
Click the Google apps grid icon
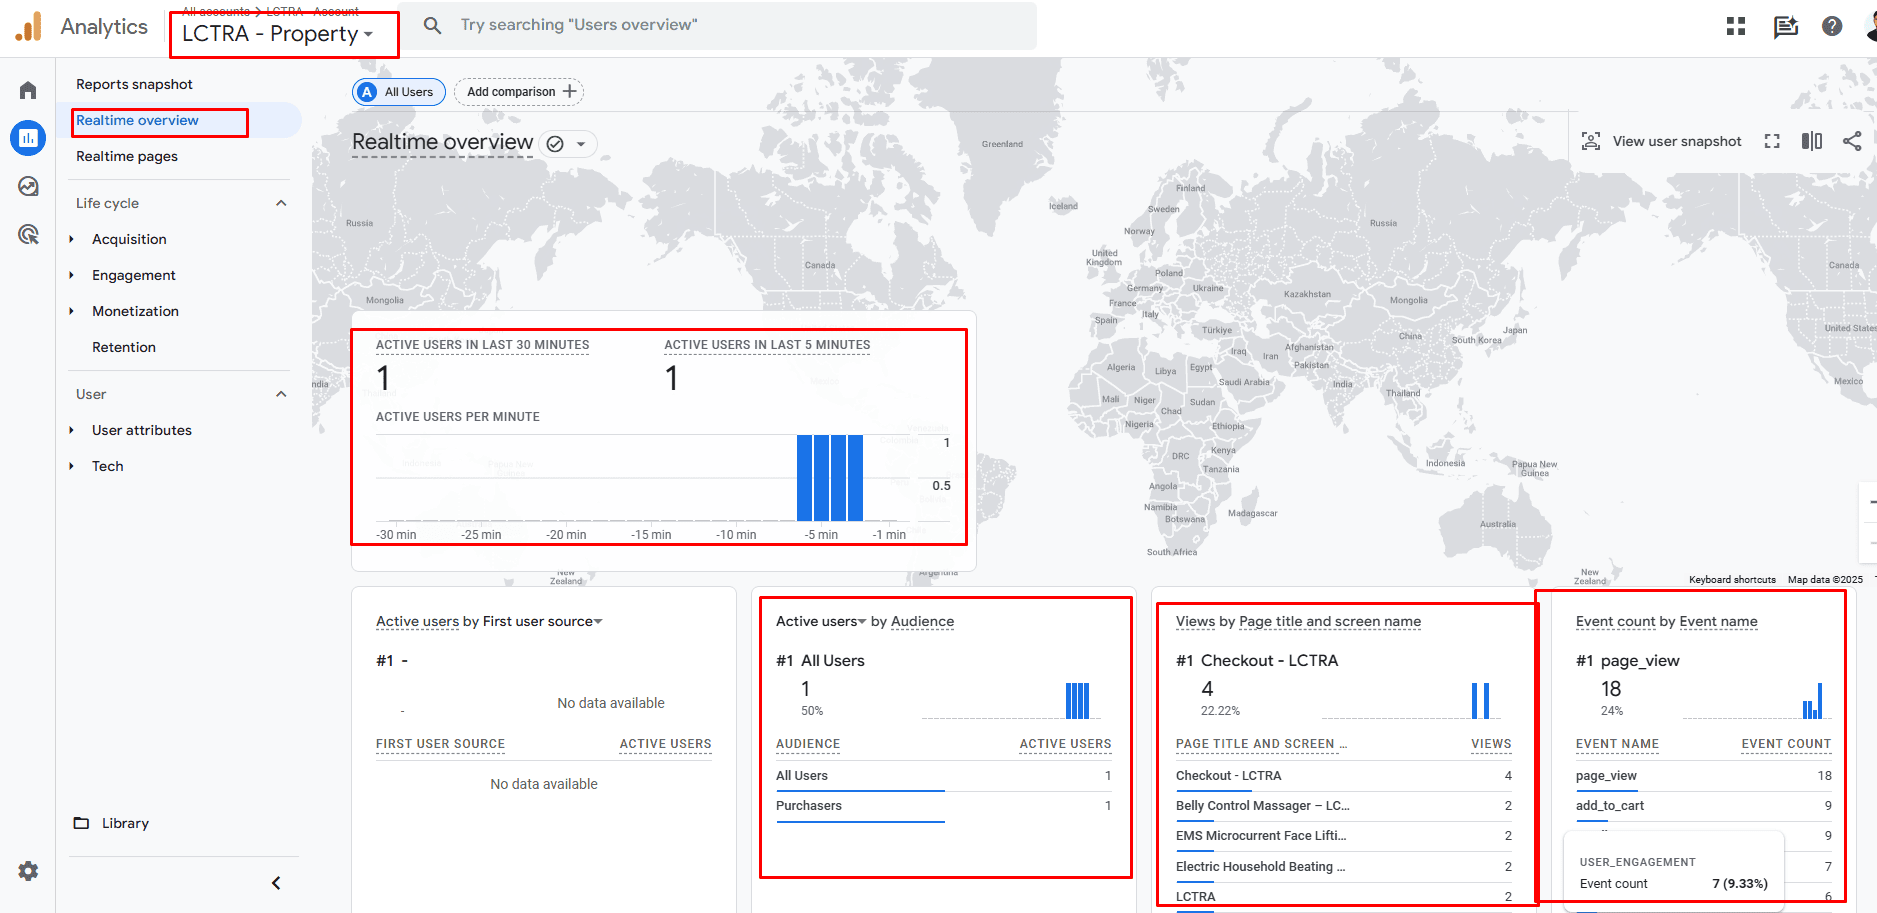coord(1736,27)
